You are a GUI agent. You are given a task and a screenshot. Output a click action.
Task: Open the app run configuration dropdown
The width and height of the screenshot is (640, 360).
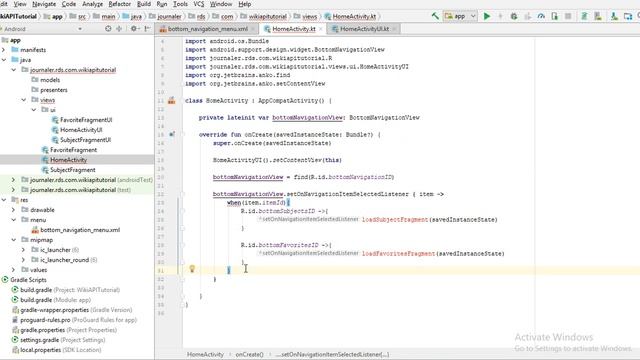pyautogui.click(x=460, y=16)
